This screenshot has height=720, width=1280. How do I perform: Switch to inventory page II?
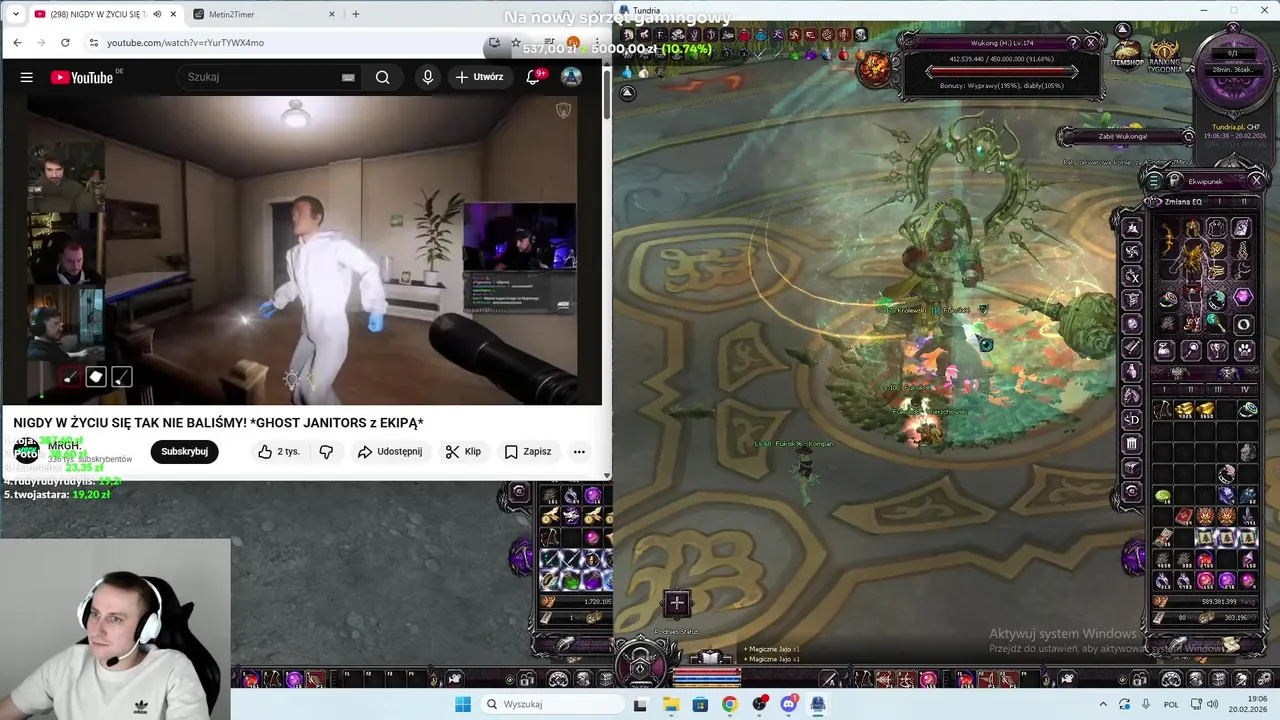tap(1191, 390)
